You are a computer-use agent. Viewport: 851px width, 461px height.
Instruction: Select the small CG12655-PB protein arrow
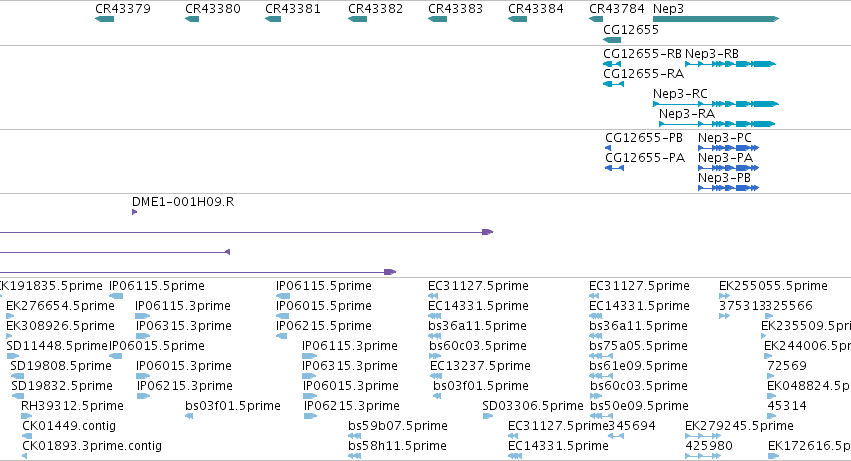click(x=608, y=148)
